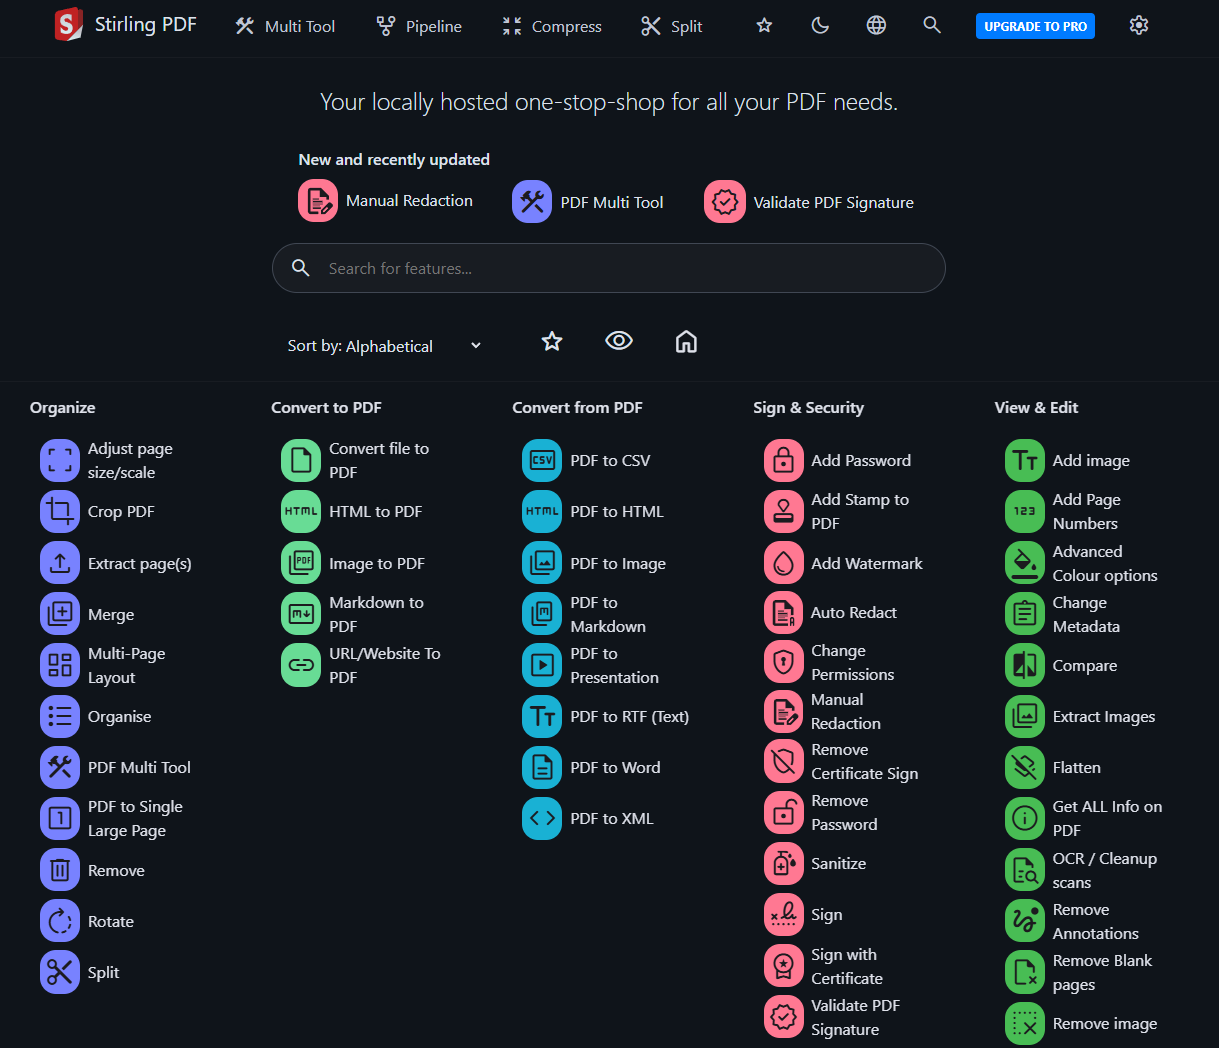This screenshot has height=1048, width=1219.
Task: Open the language globe dropdown
Action: click(x=876, y=26)
